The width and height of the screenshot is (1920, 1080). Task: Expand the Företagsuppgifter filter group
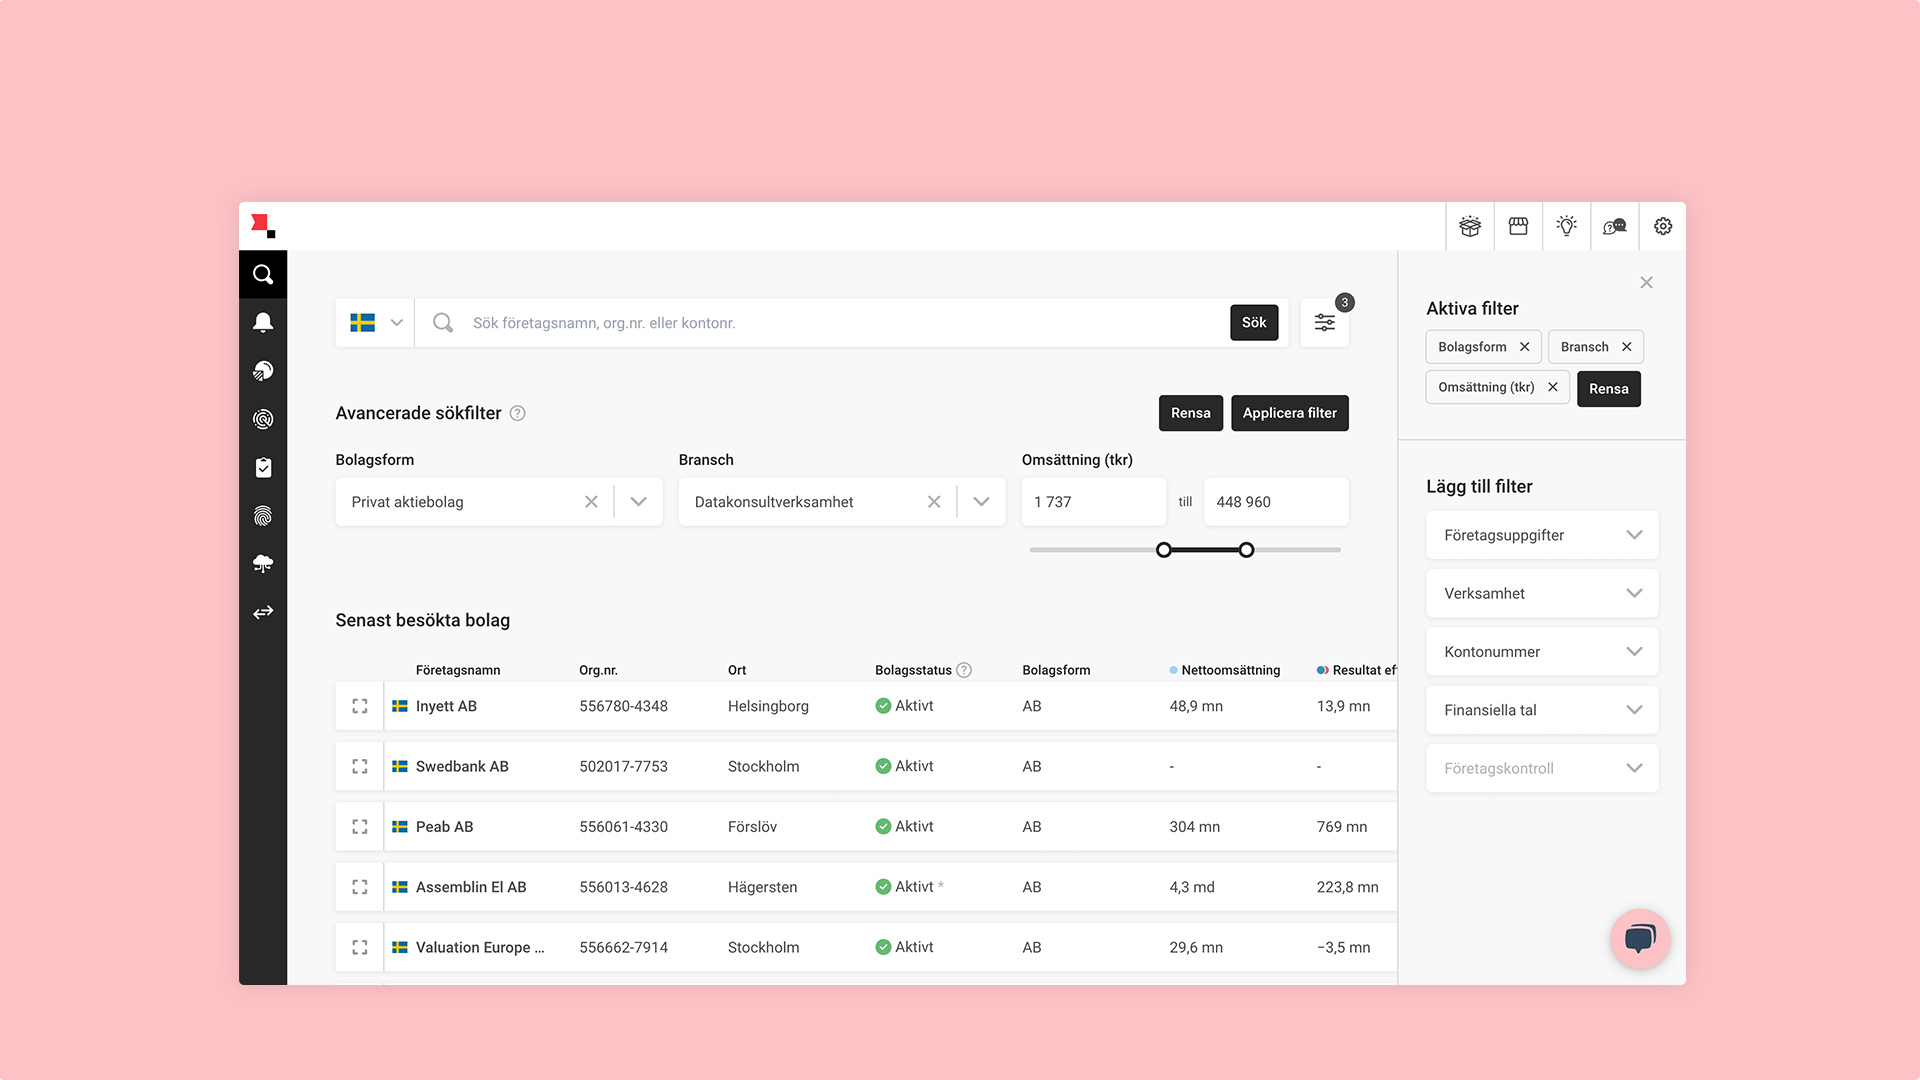click(x=1542, y=535)
